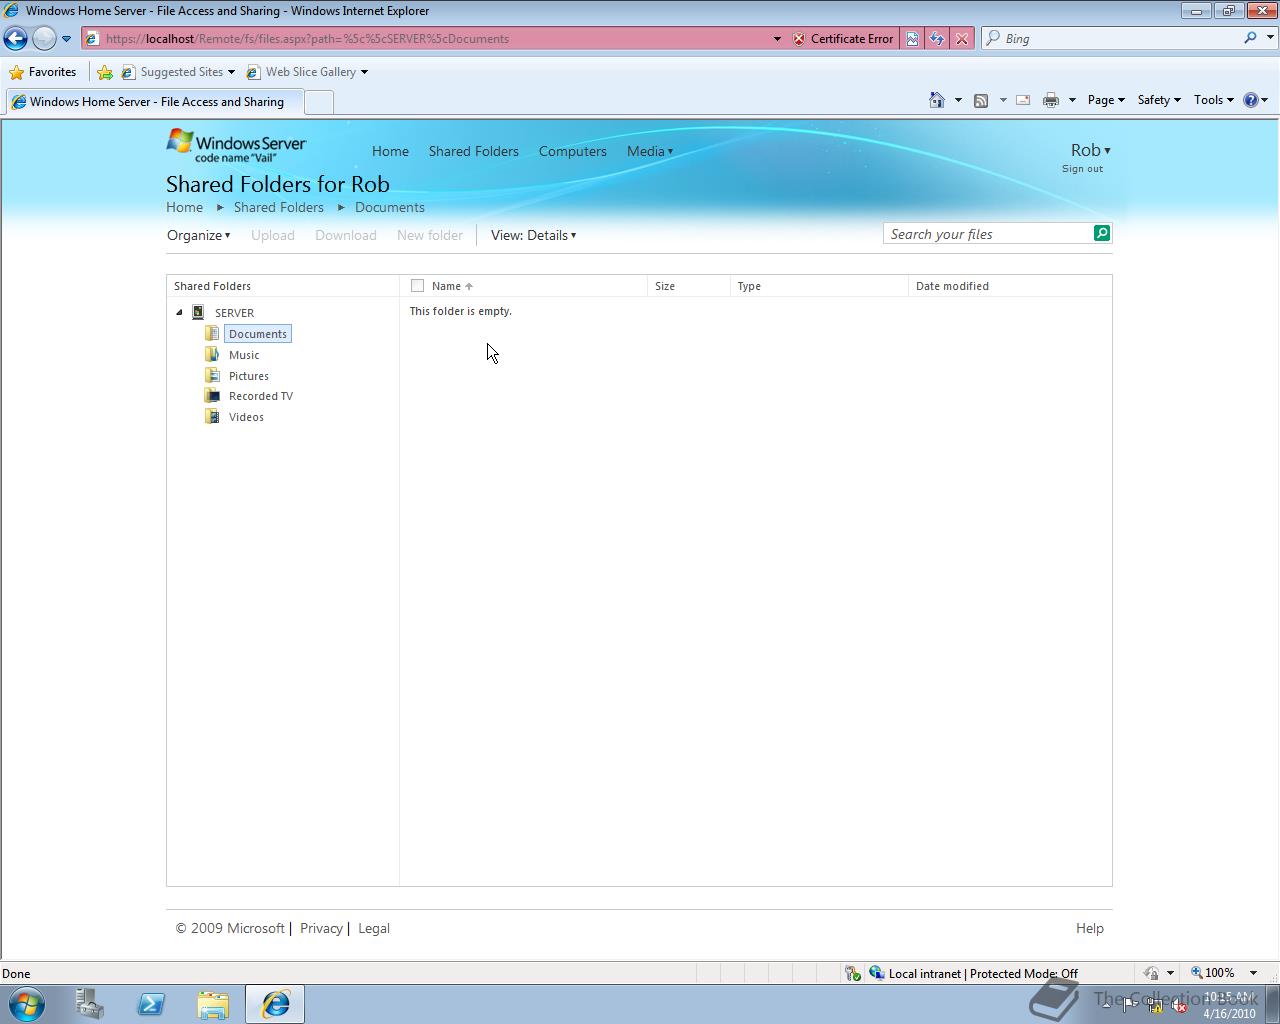The height and width of the screenshot is (1024, 1280).
Task: Click the Pictures folder icon
Action: pyautogui.click(x=212, y=375)
